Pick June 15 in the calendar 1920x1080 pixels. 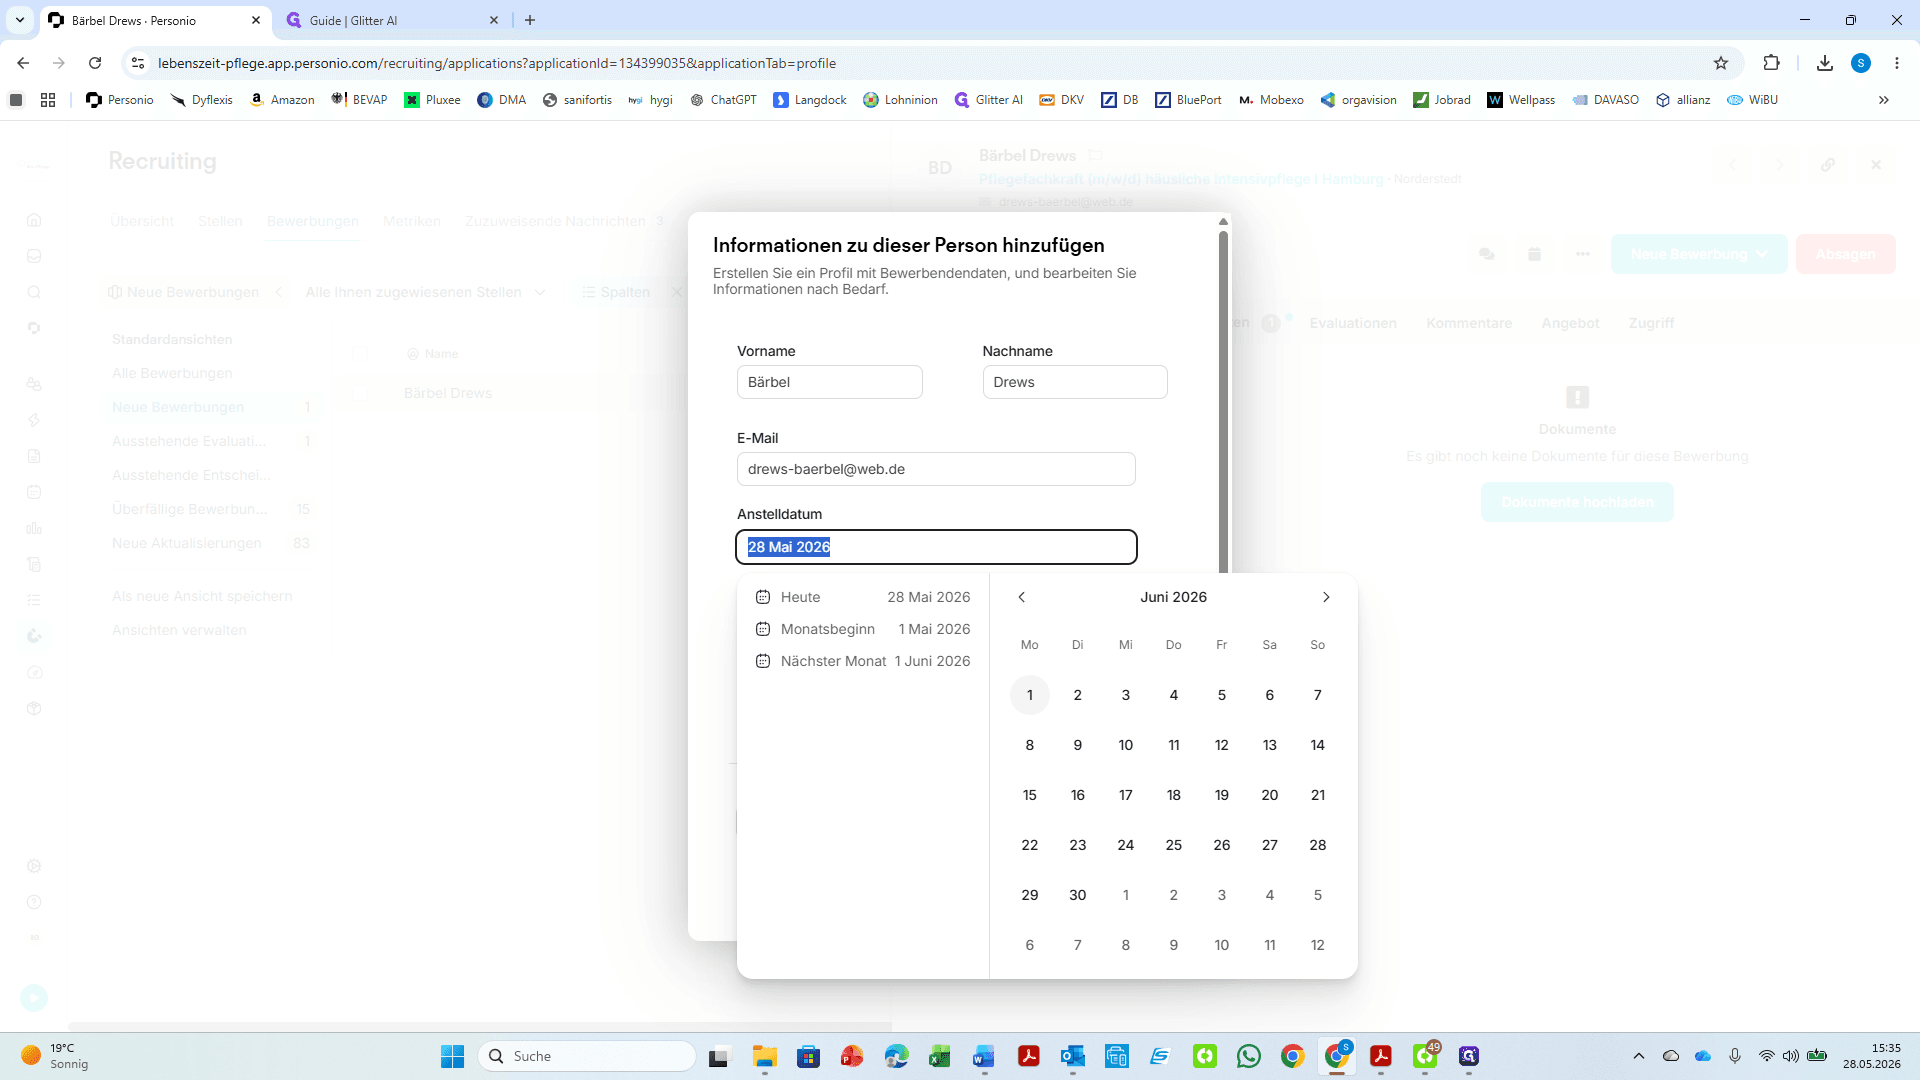[x=1029, y=795]
